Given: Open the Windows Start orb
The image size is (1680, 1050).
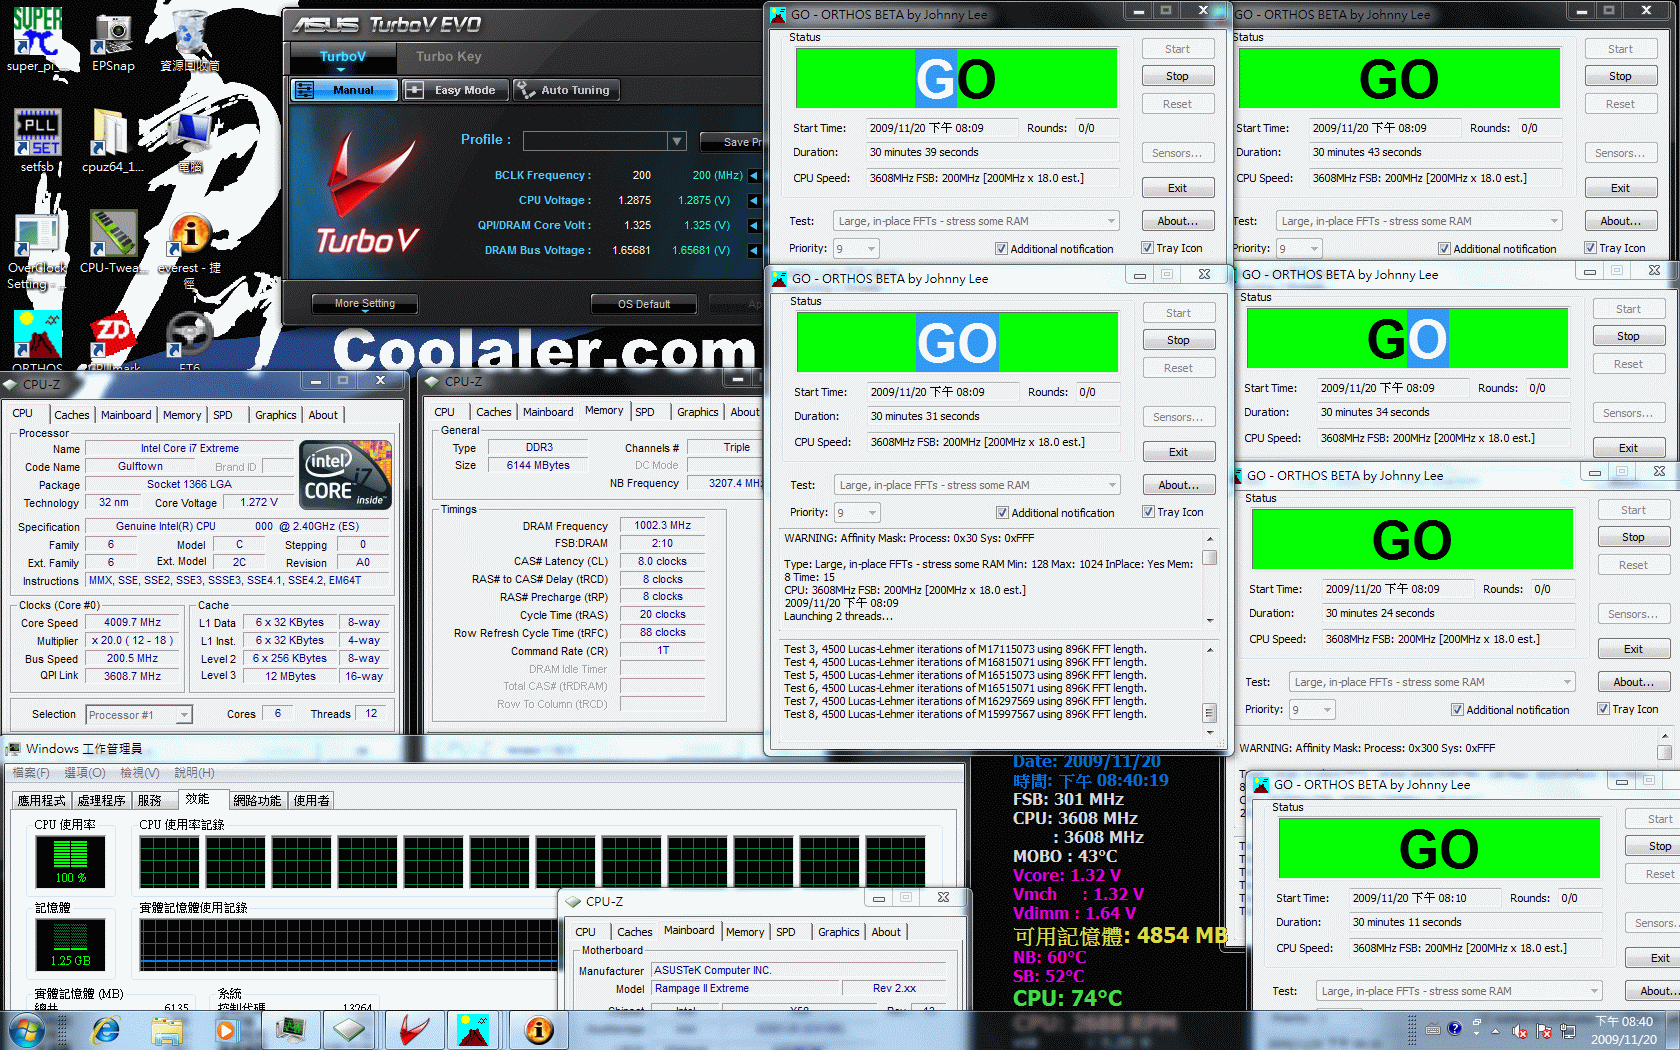Looking at the screenshot, I should coord(27,1030).
